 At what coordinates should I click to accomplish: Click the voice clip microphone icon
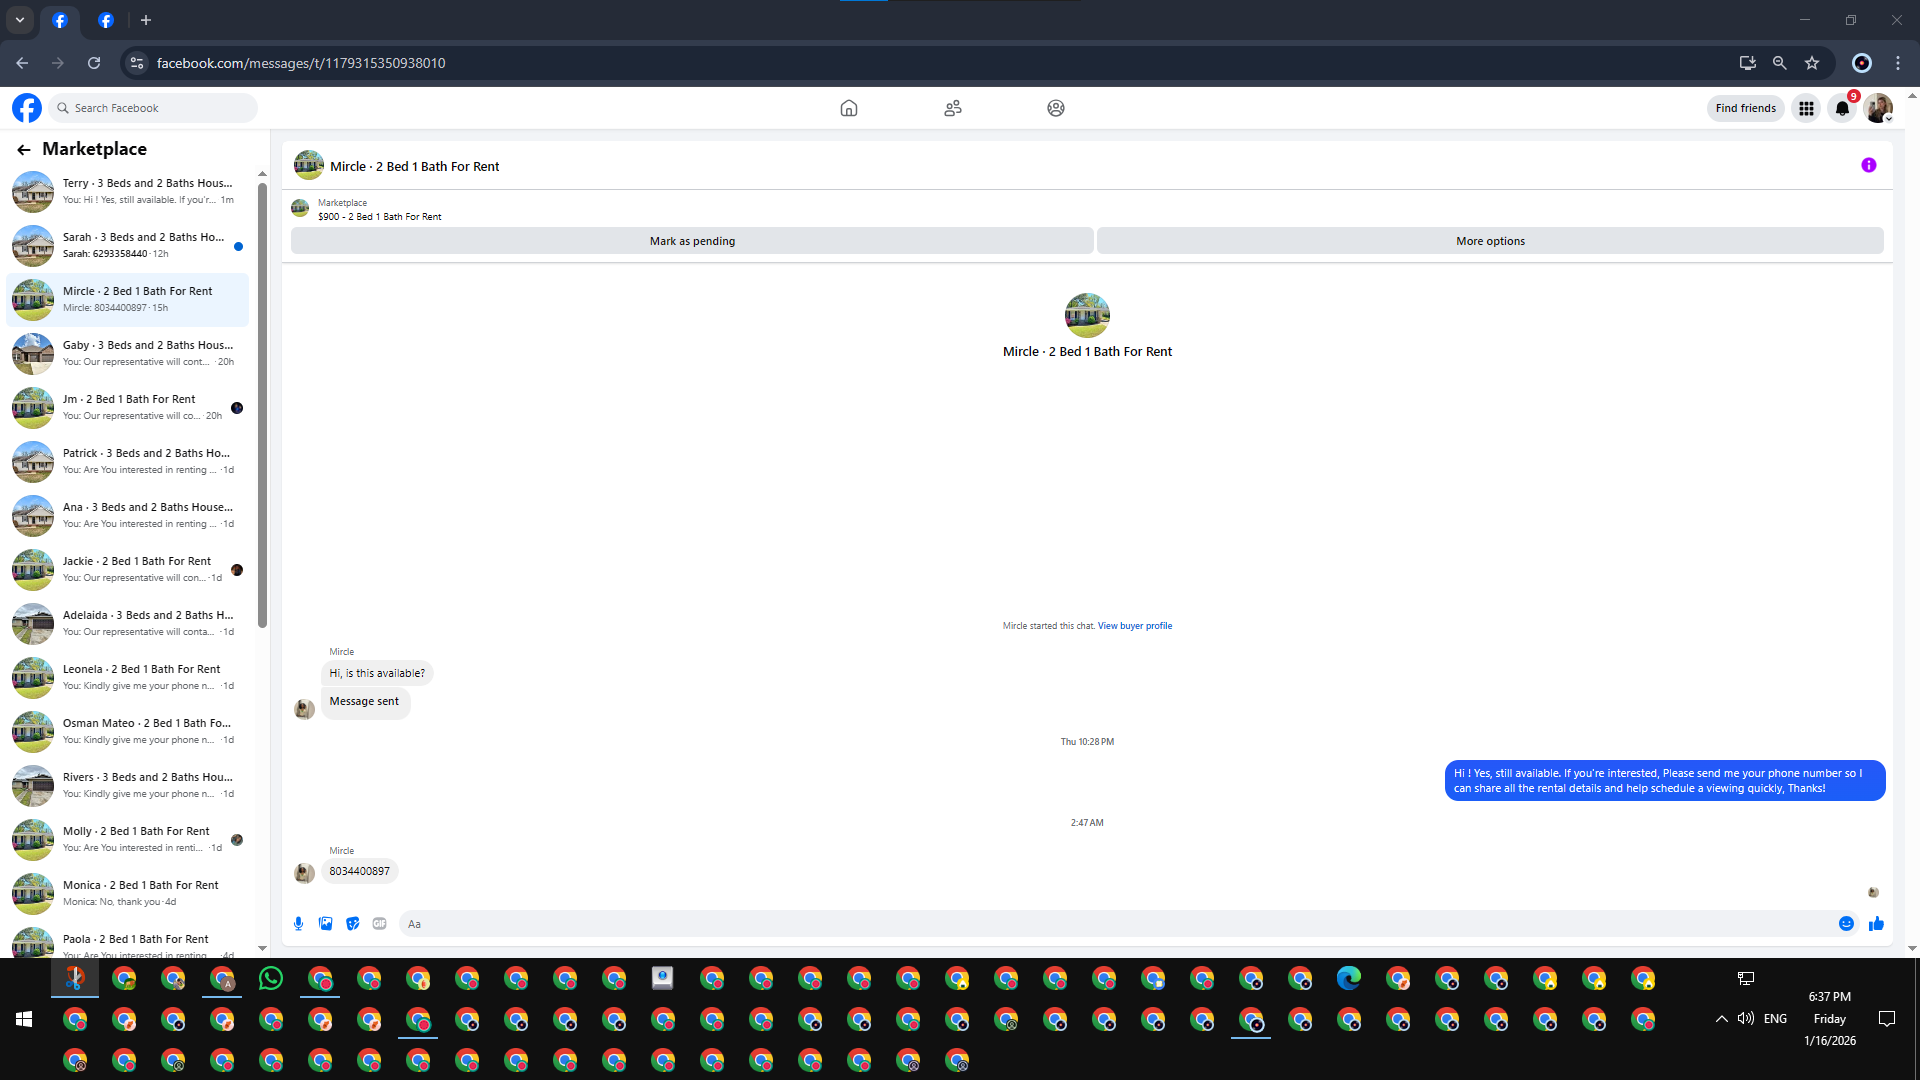[298, 924]
